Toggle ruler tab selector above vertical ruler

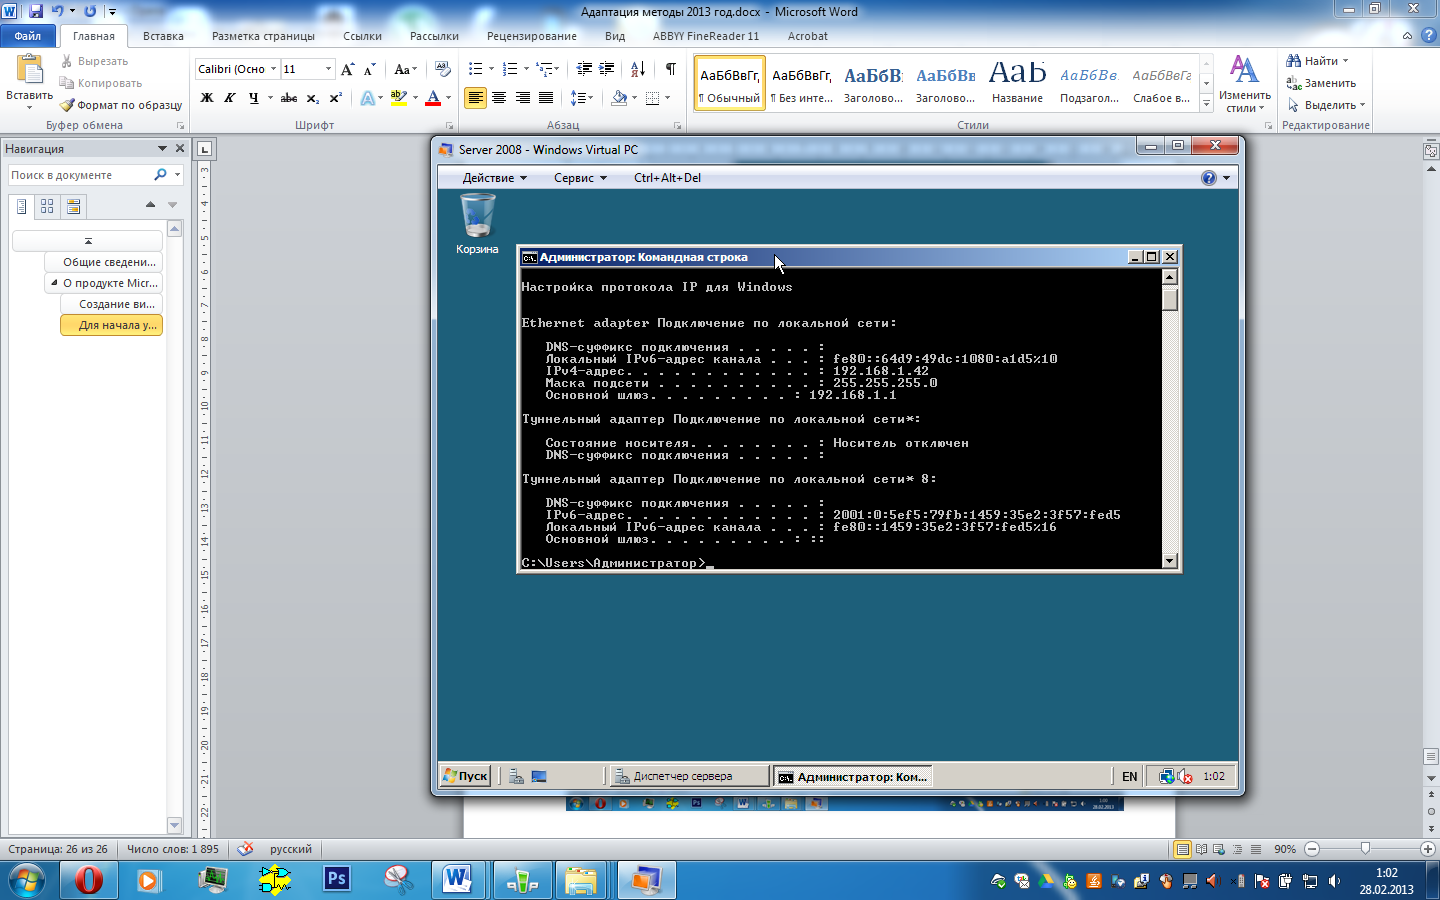point(205,149)
